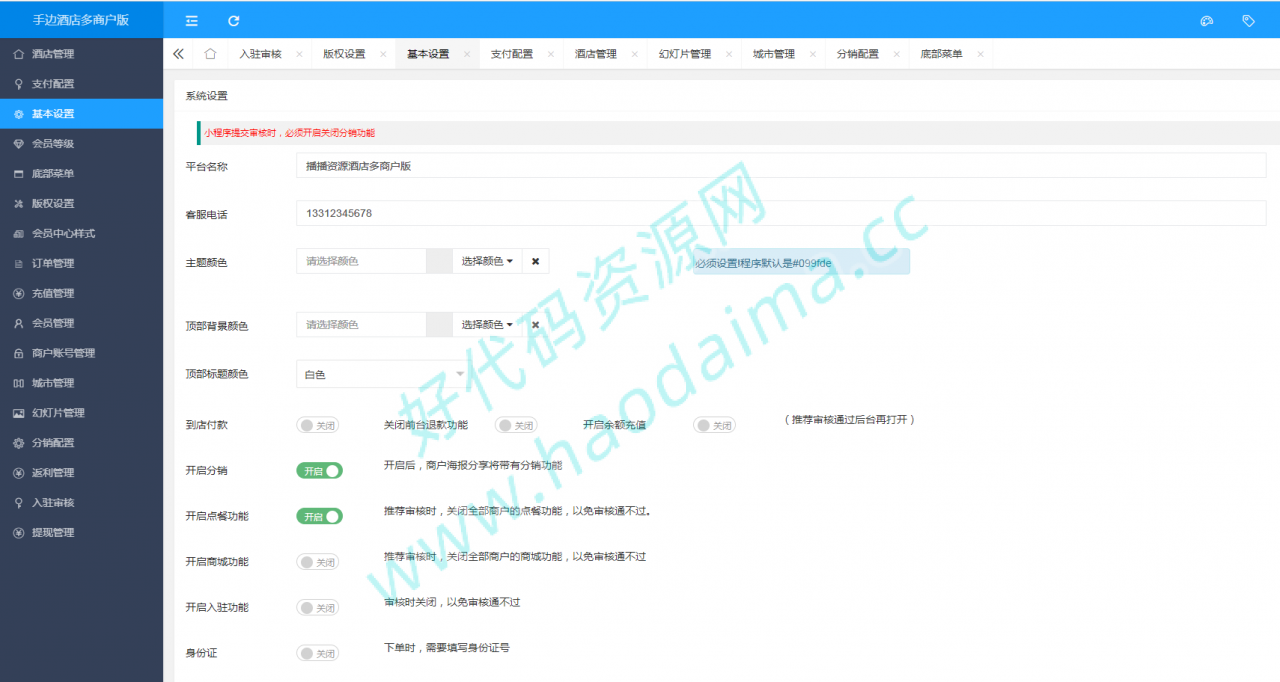This screenshot has height=682, width=1280.
Task: Switch to the 版权设置 tab
Action: tap(344, 54)
